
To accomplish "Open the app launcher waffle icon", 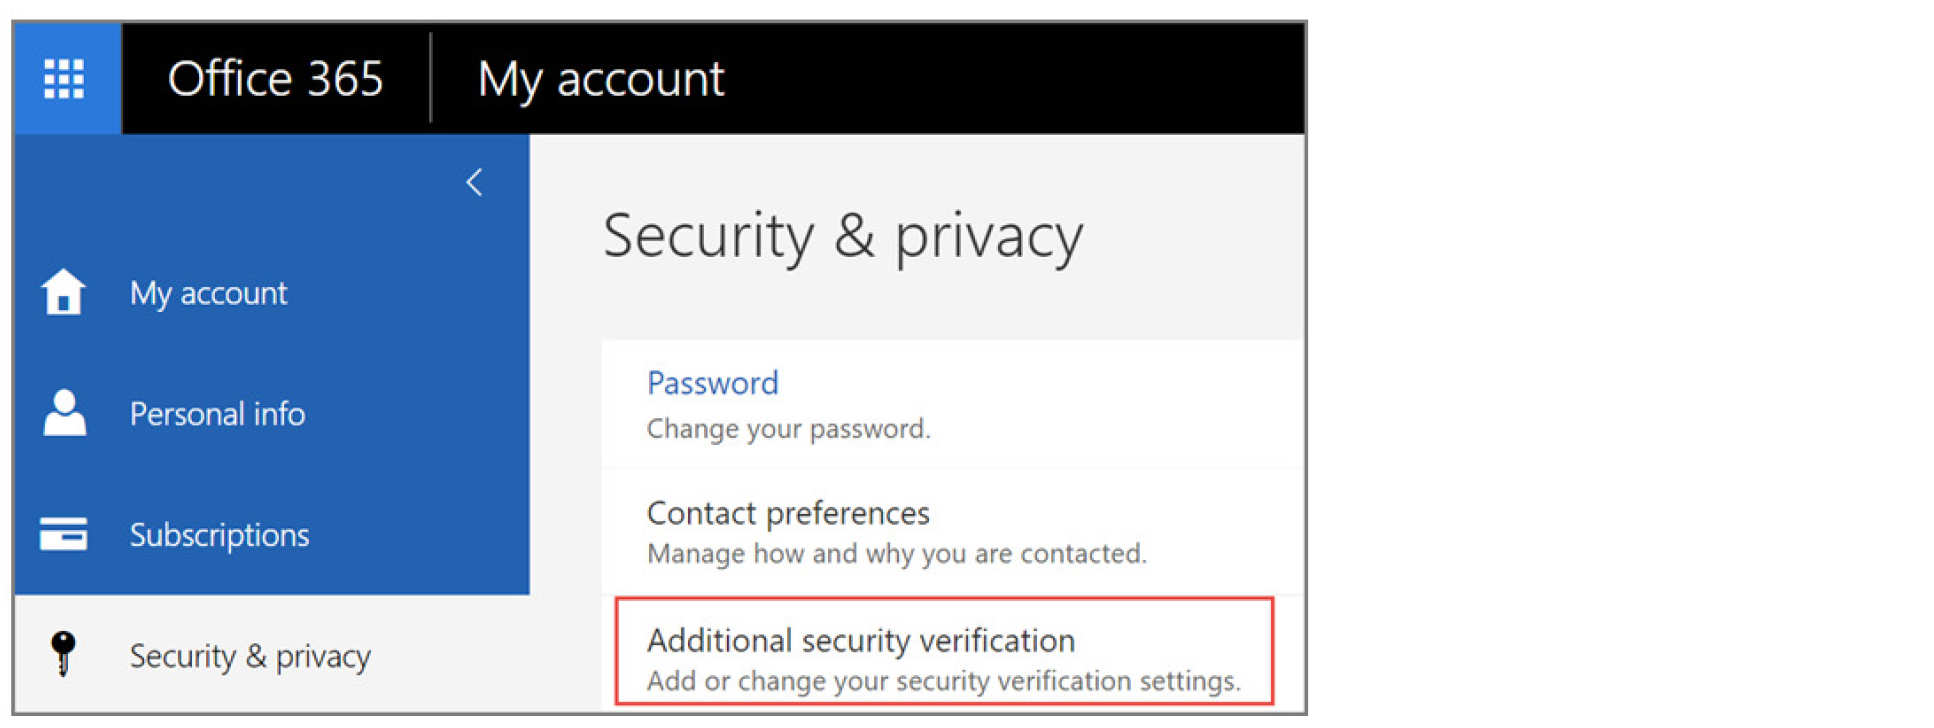I will [x=64, y=78].
